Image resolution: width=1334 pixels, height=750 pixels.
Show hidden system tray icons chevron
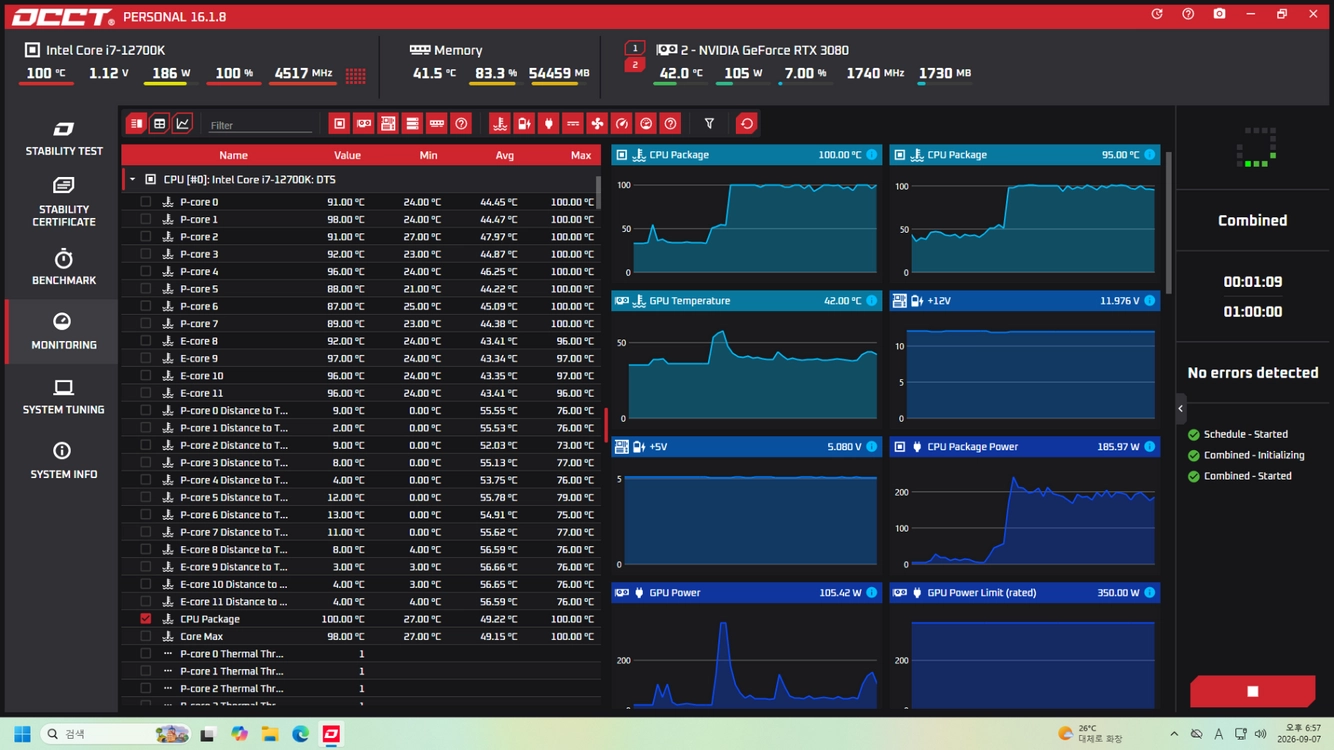pos(1174,734)
